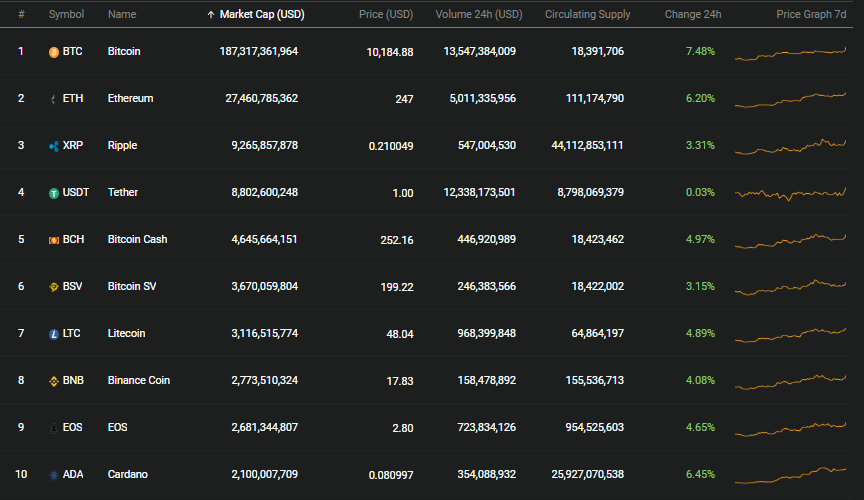Click the Name column header

122,14
